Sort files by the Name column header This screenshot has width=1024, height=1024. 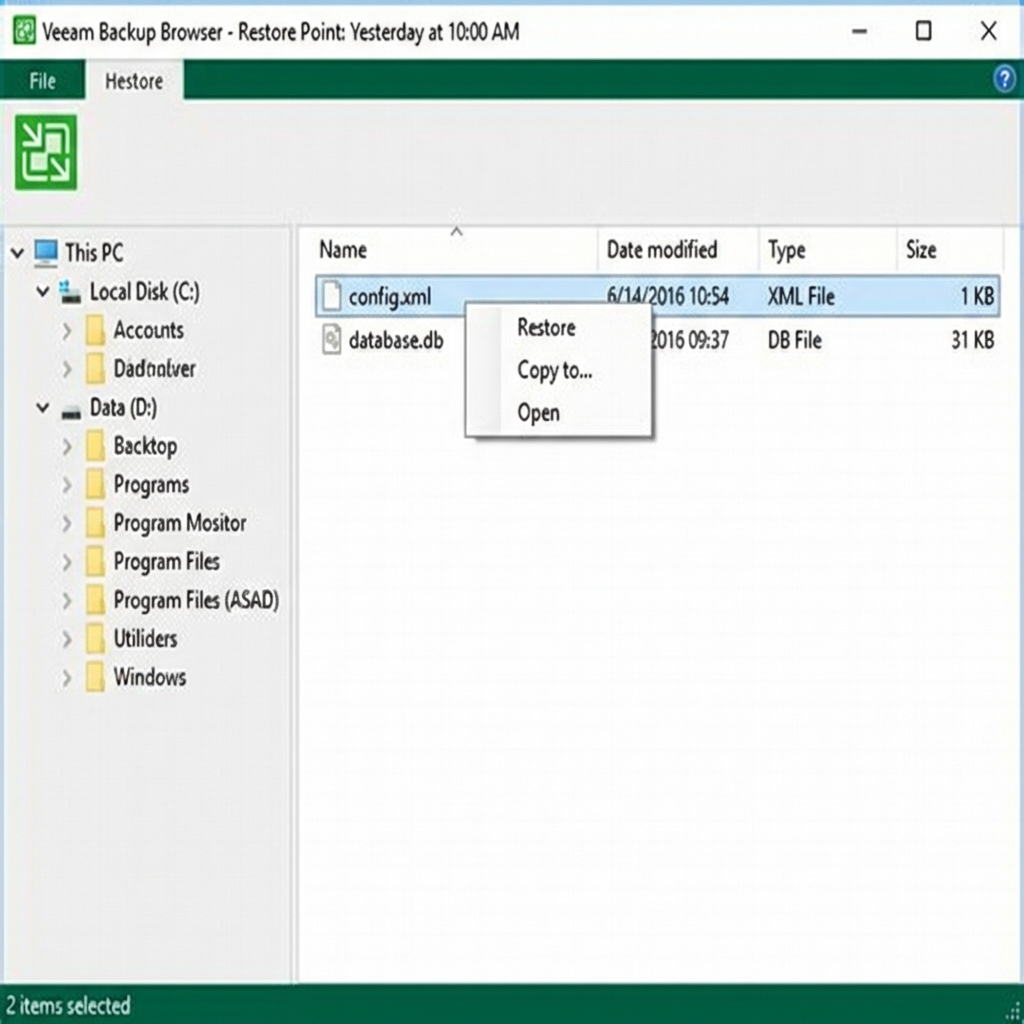point(344,250)
